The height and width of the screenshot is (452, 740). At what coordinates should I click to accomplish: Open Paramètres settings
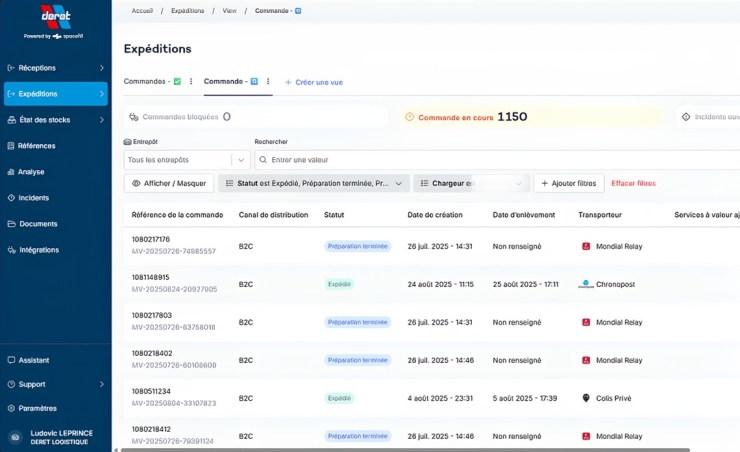(x=37, y=408)
